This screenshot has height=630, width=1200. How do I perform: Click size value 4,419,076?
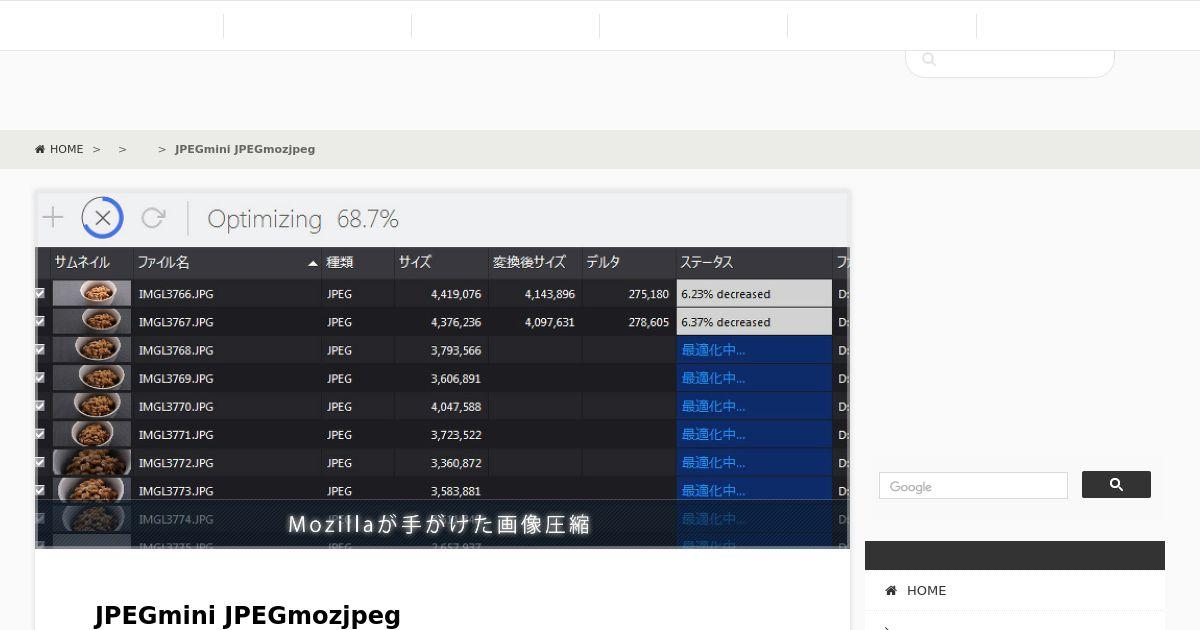456,294
